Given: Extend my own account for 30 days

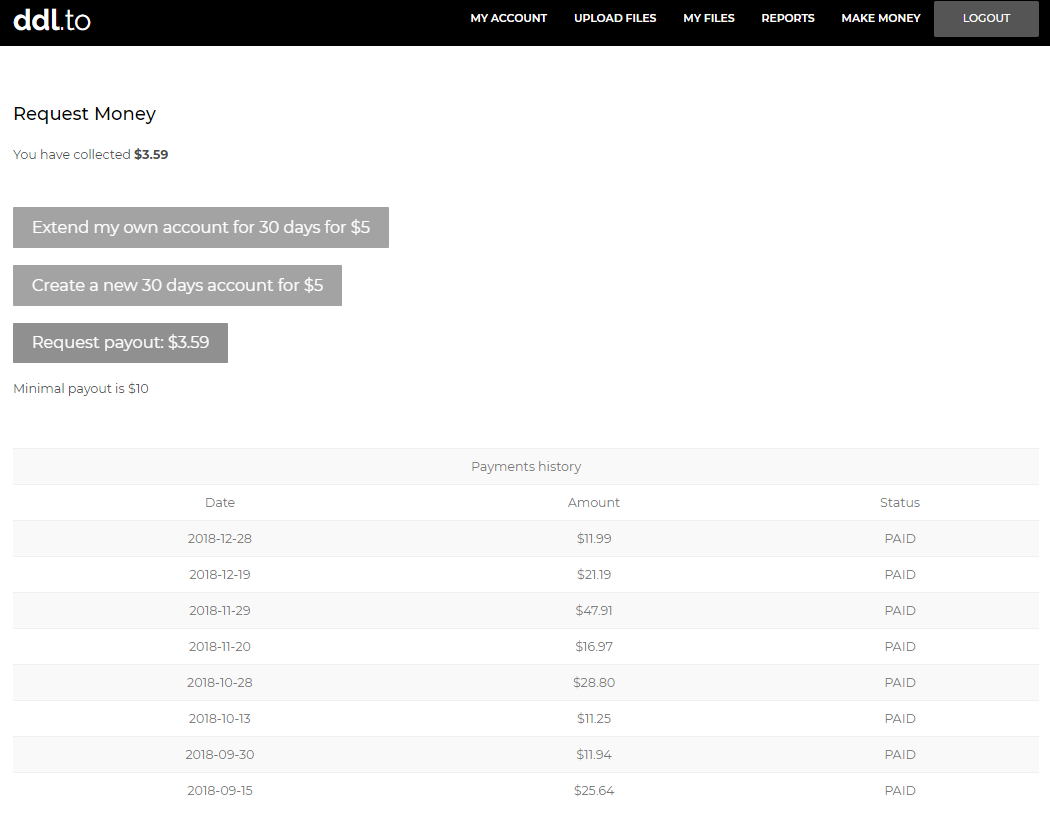Looking at the screenshot, I should (x=200, y=227).
